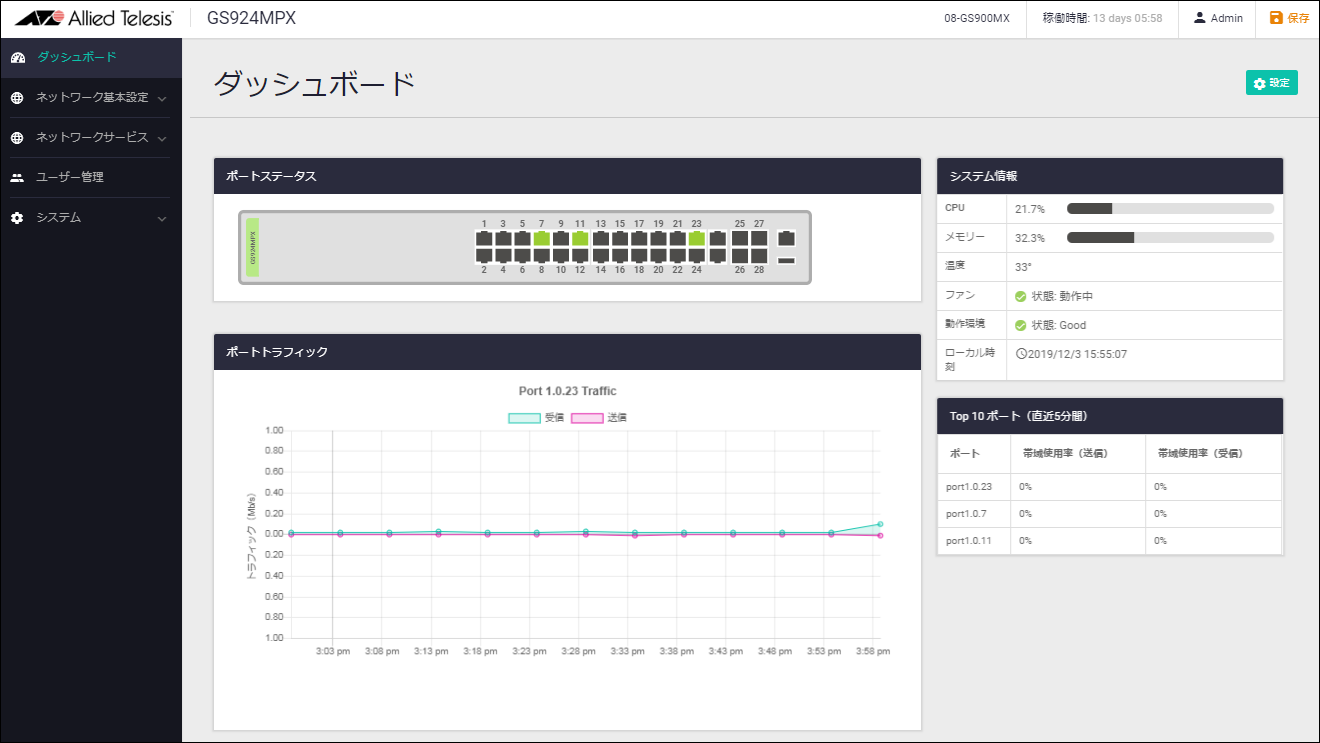Click the Admin user icon
This screenshot has height=743, width=1320.
tap(1199, 18)
